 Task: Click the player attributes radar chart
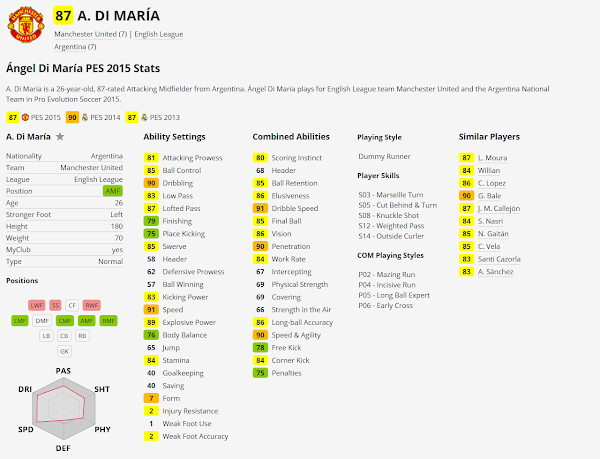pyautogui.click(x=63, y=410)
